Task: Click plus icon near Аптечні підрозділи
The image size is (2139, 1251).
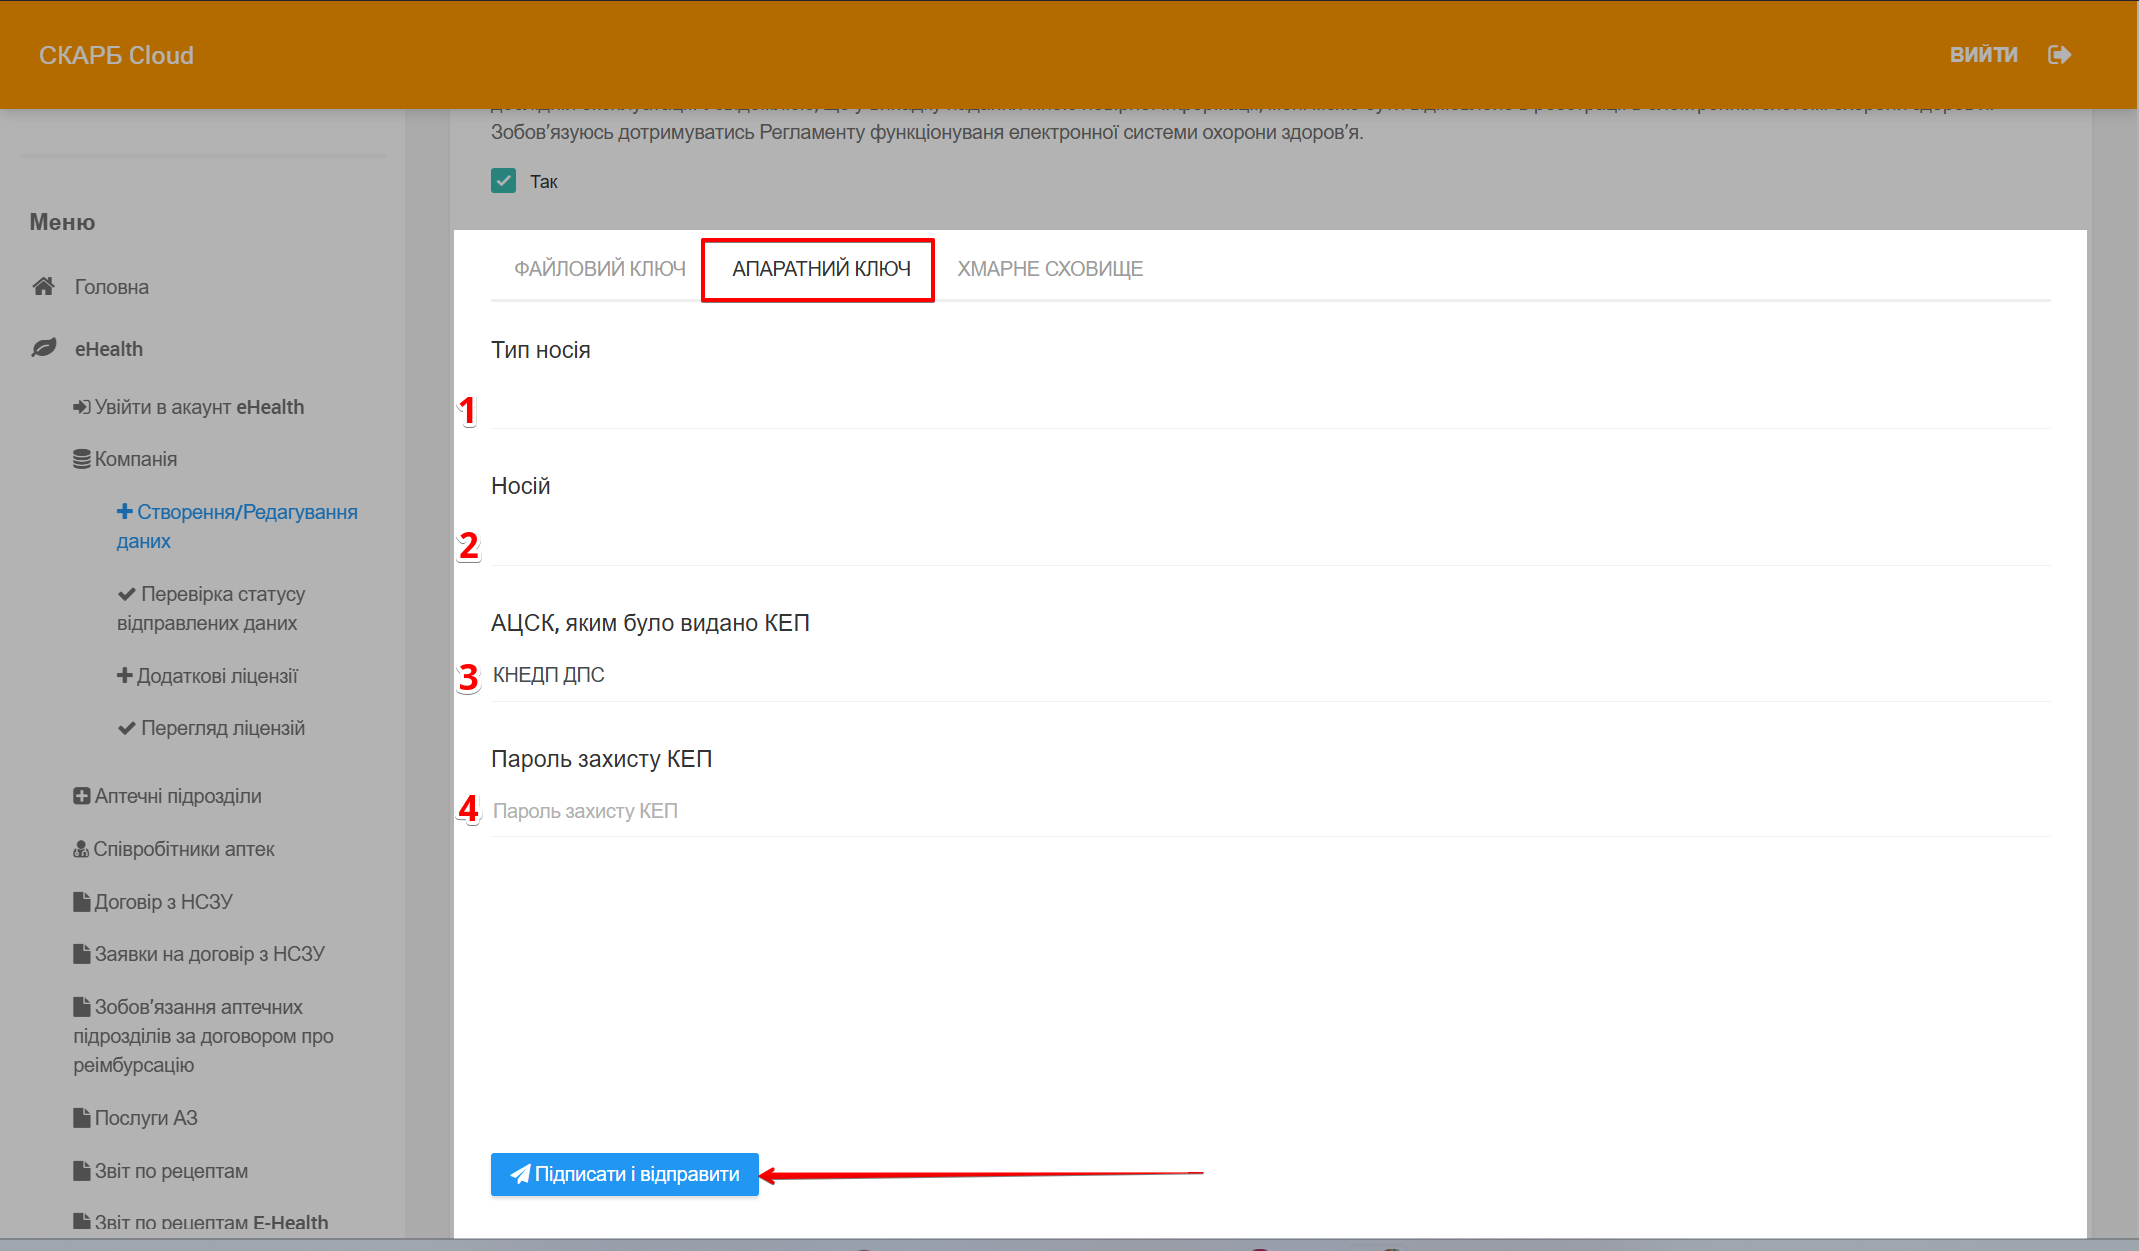Action: (81, 796)
